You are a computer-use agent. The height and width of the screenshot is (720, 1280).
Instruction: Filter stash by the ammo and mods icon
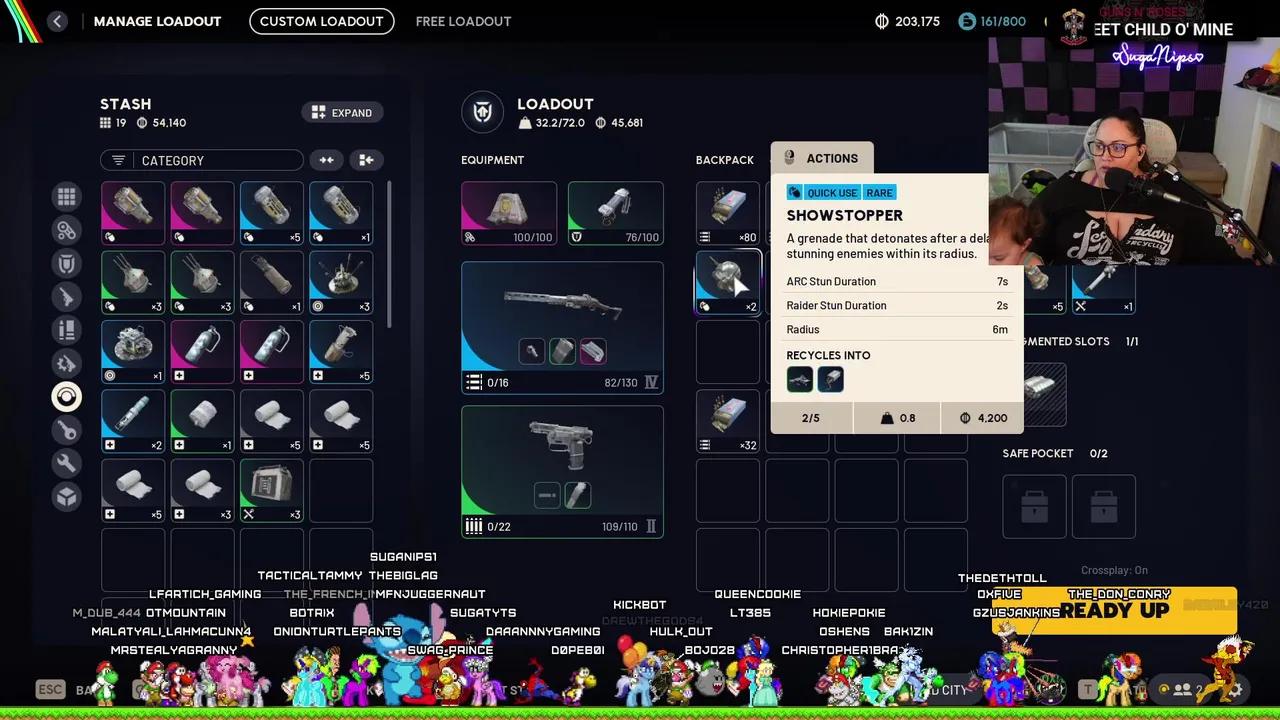(x=66, y=330)
